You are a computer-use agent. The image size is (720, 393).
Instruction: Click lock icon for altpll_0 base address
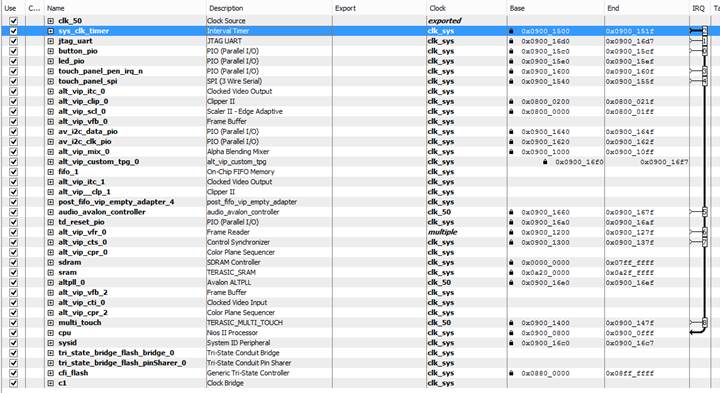coord(511,282)
